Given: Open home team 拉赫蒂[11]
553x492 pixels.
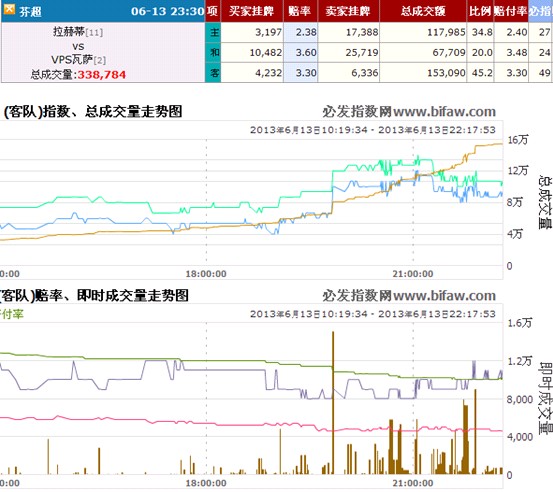Looking at the screenshot, I should point(78,32).
